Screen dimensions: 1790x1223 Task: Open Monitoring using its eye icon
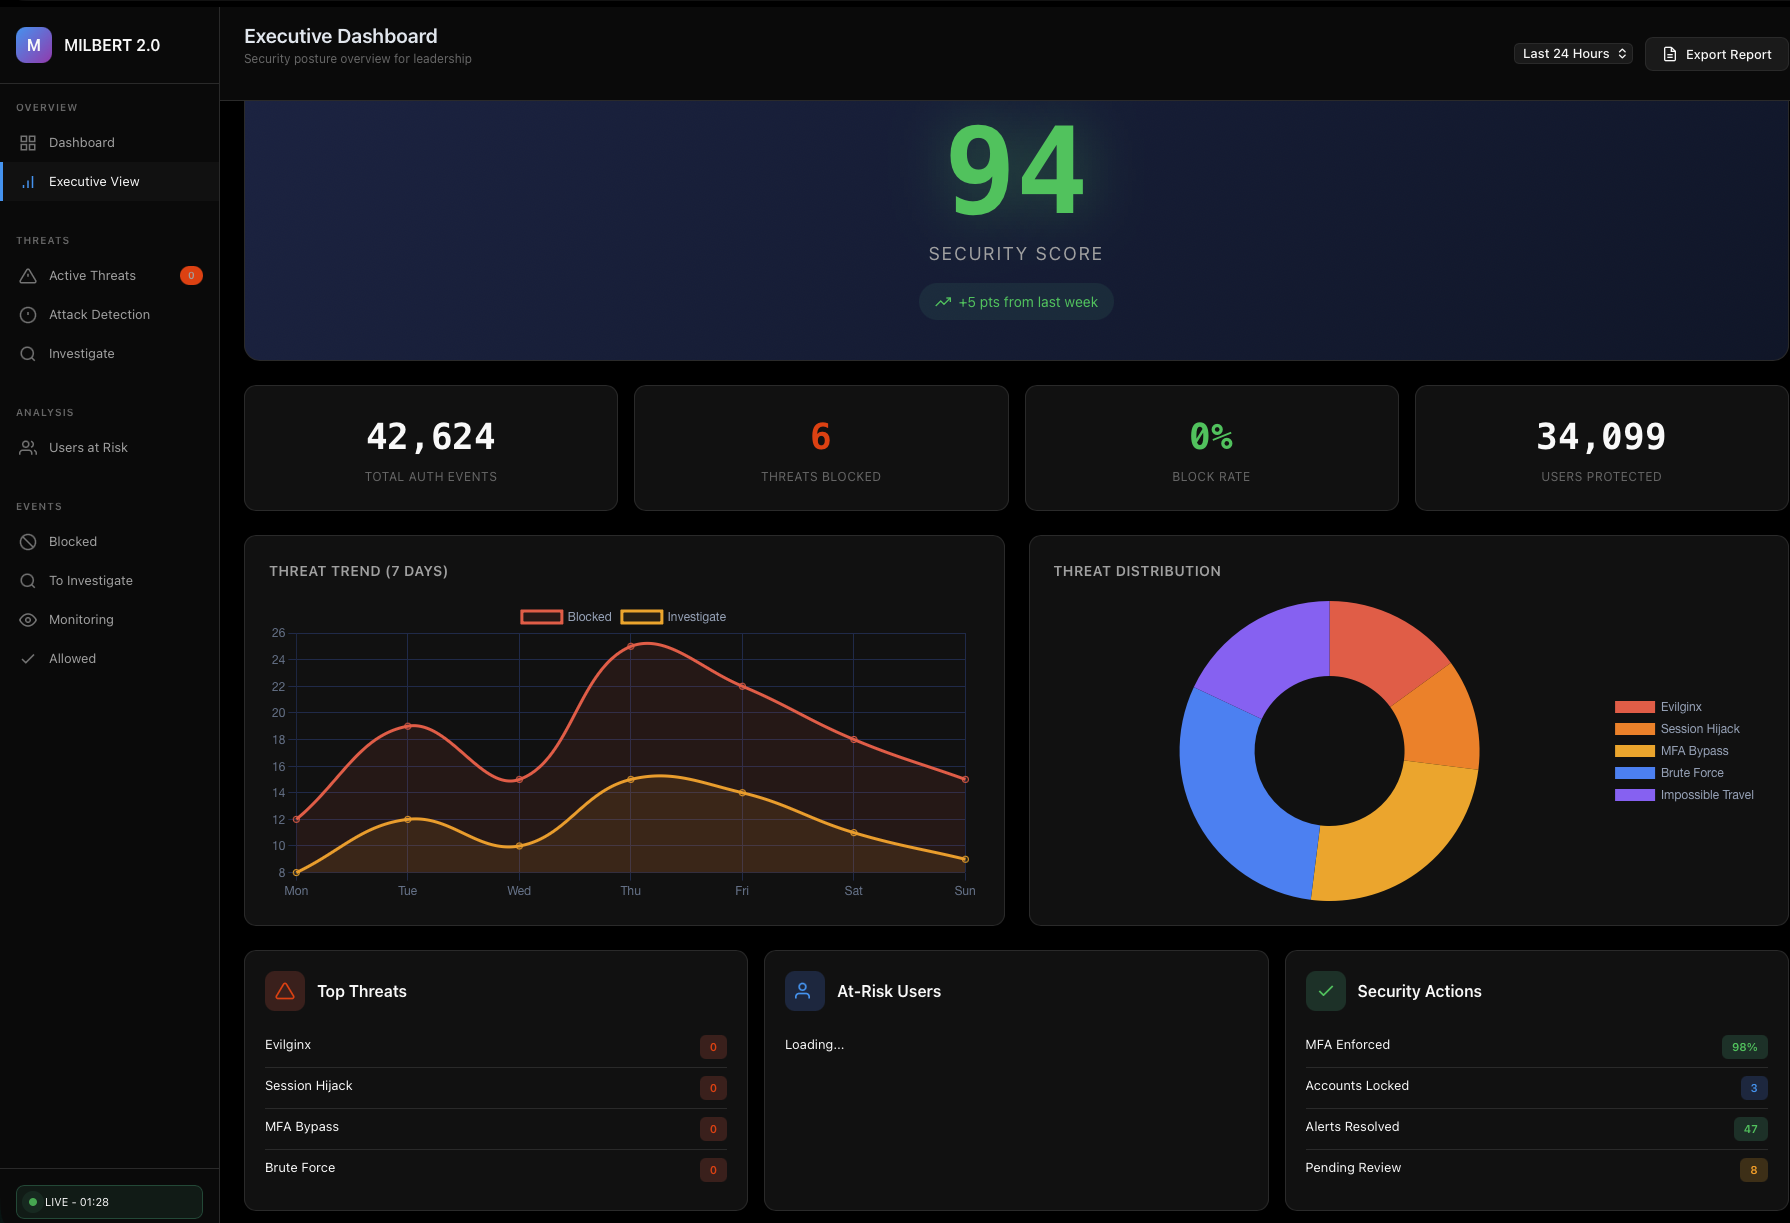pyautogui.click(x=27, y=619)
